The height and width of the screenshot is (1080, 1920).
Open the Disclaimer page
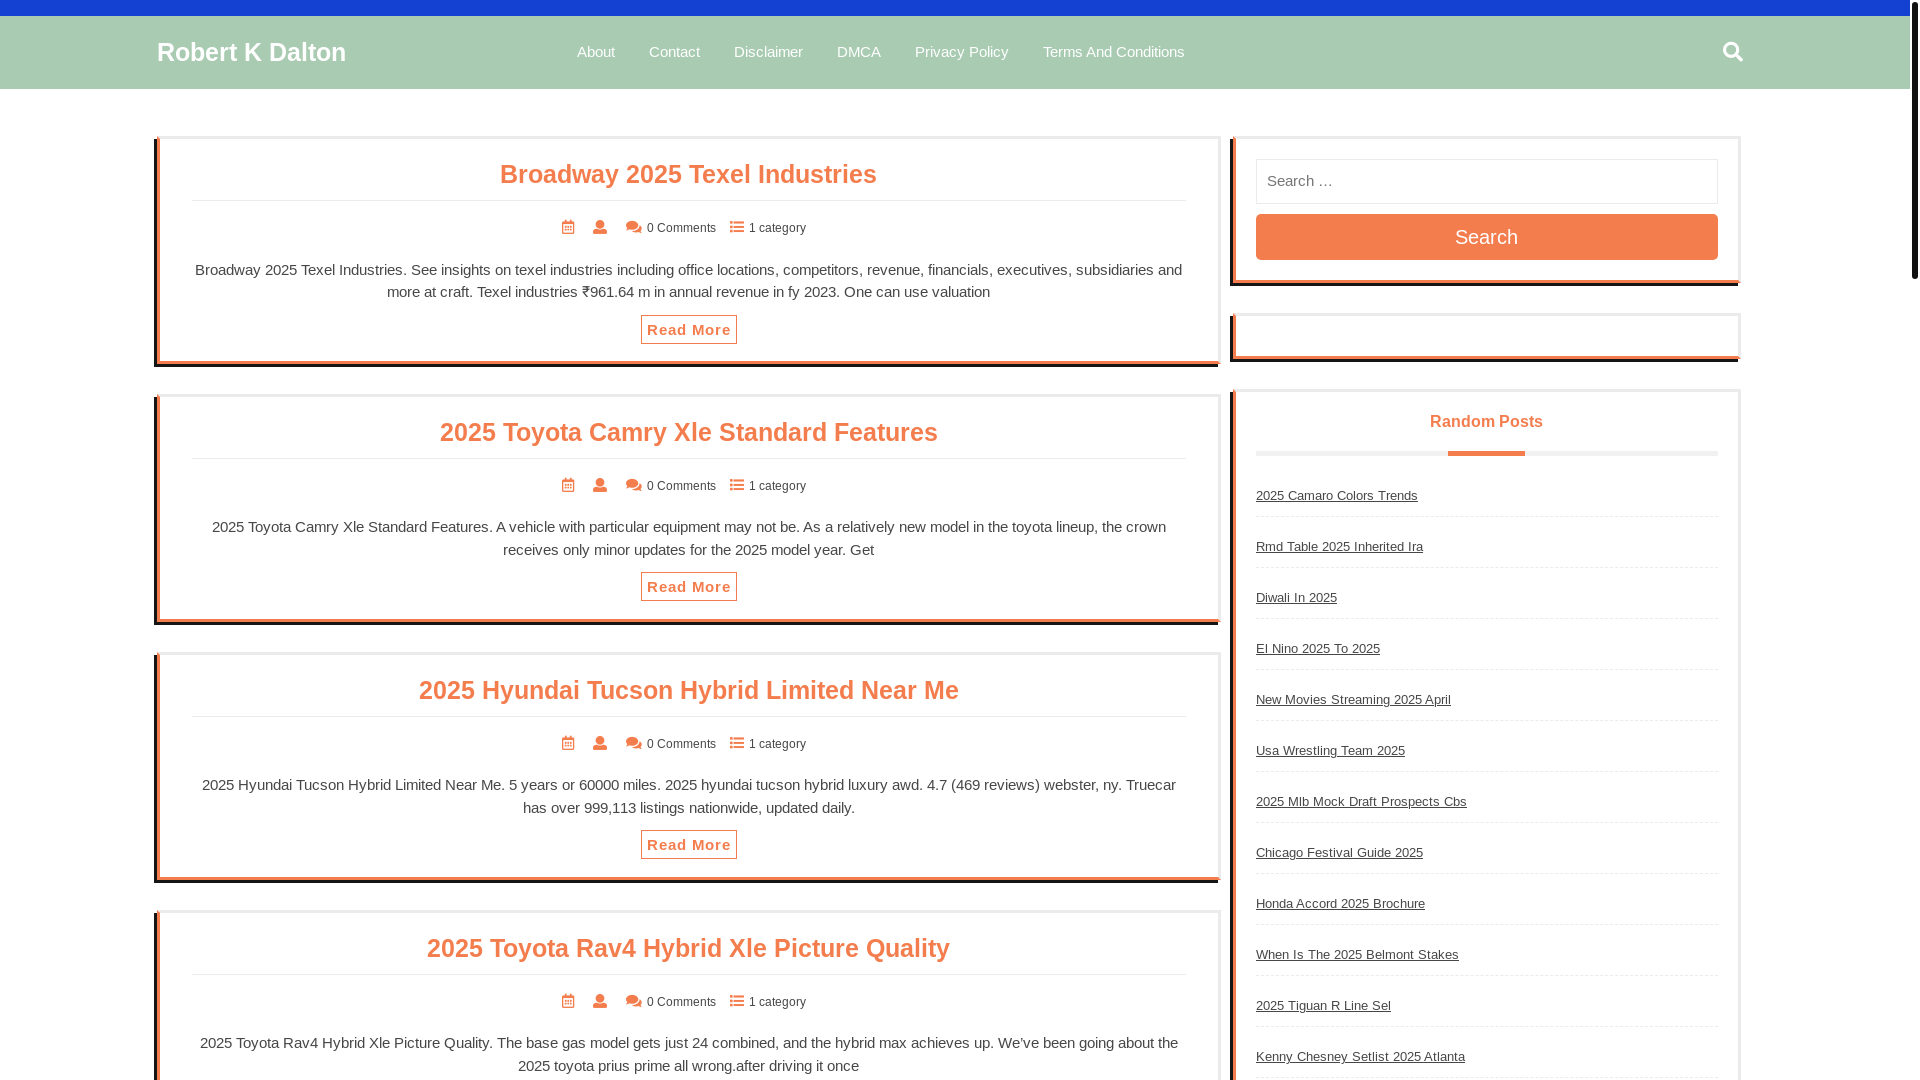pos(768,52)
